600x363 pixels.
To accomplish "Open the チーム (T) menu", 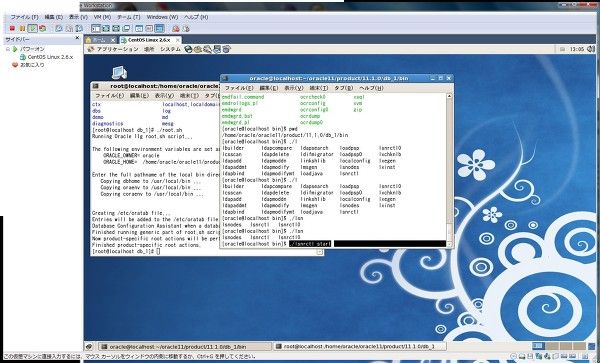I will (x=129, y=17).
